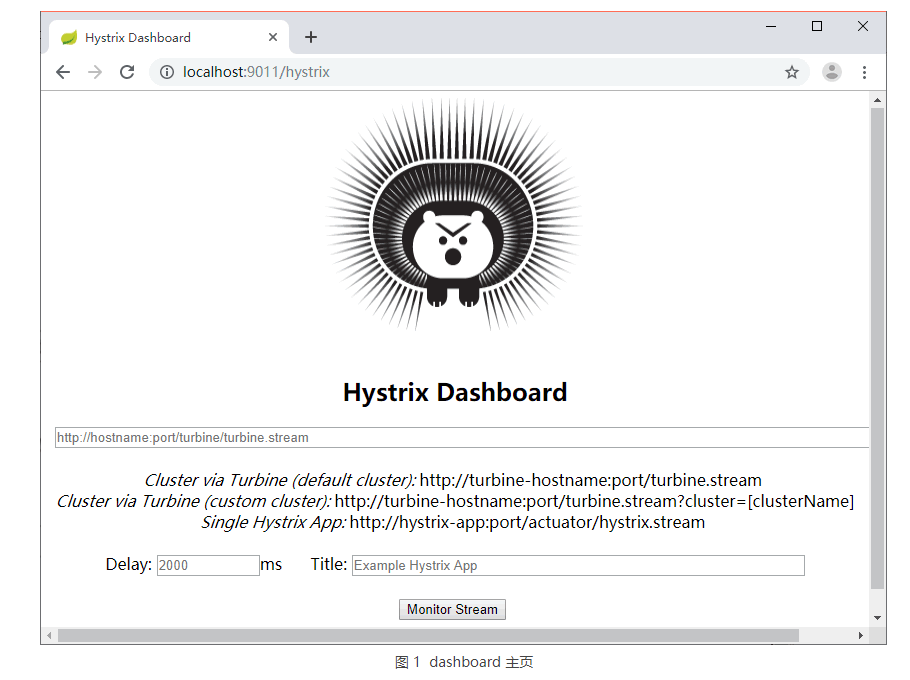Select the Hystrix Dashboard browser tab
The width and height of the screenshot is (910, 680).
168,37
